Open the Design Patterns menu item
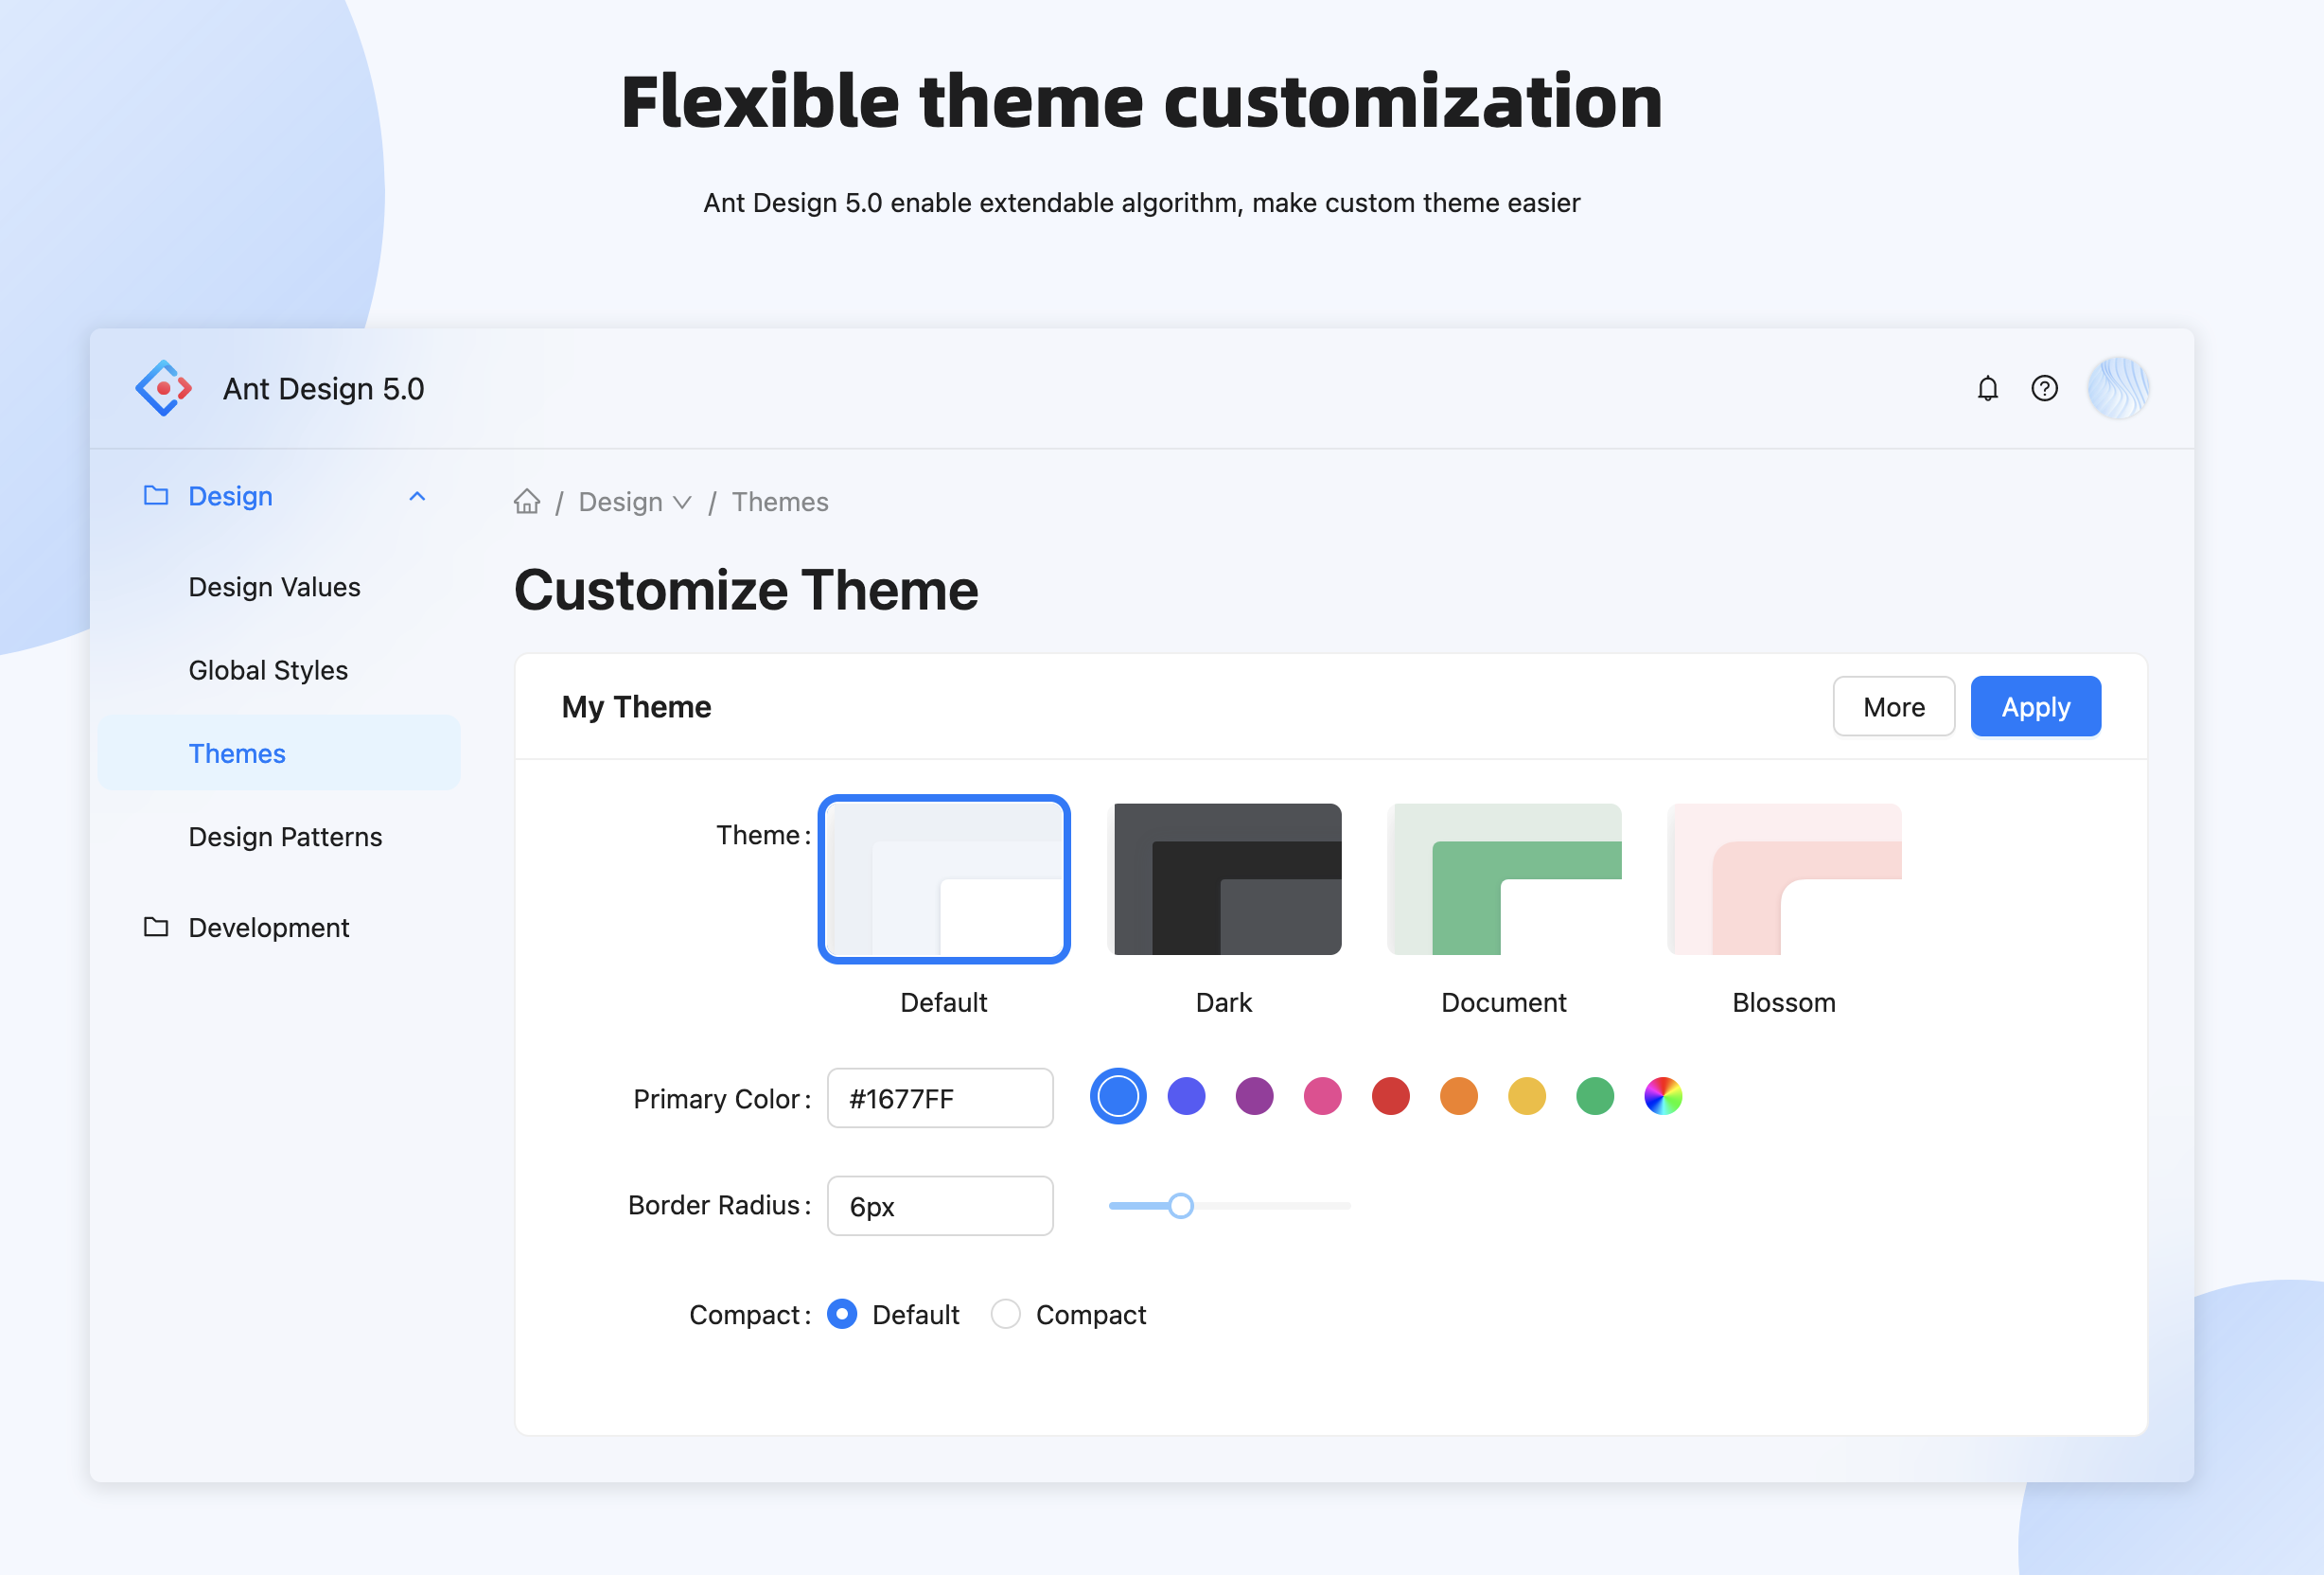Image resolution: width=2324 pixels, height=1575 pixels. coord(279,837)
